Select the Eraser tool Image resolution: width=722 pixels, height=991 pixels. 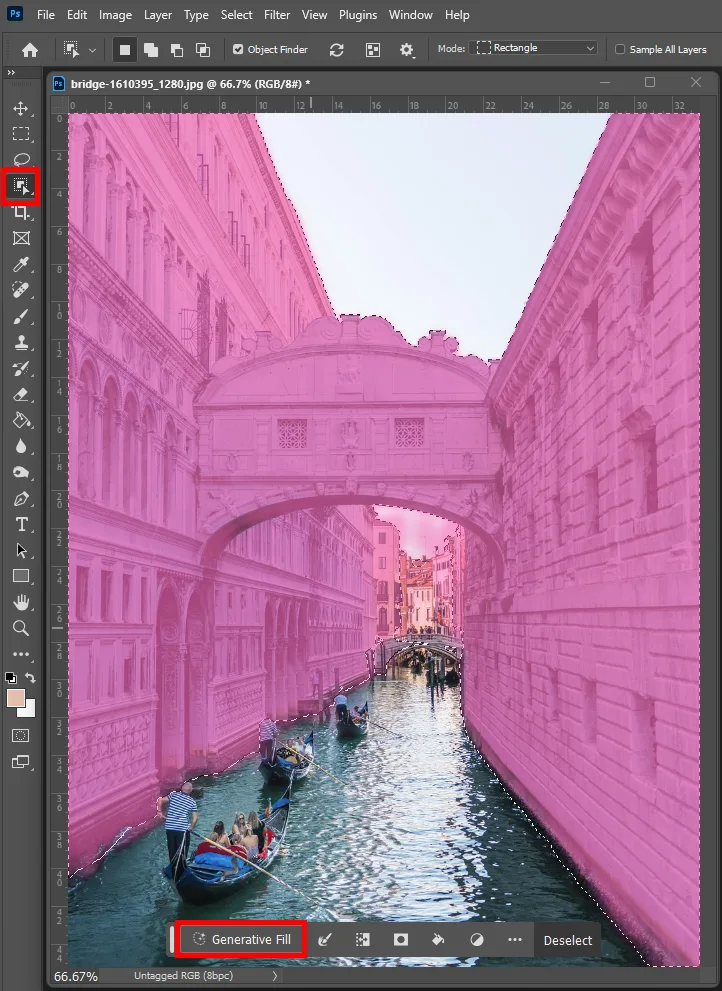tap(21, 395)
